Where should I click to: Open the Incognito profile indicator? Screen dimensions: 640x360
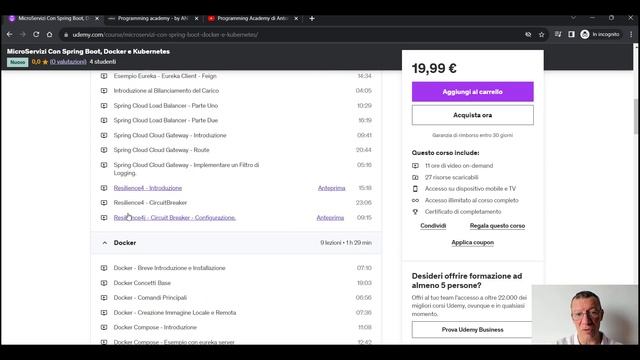600,34
